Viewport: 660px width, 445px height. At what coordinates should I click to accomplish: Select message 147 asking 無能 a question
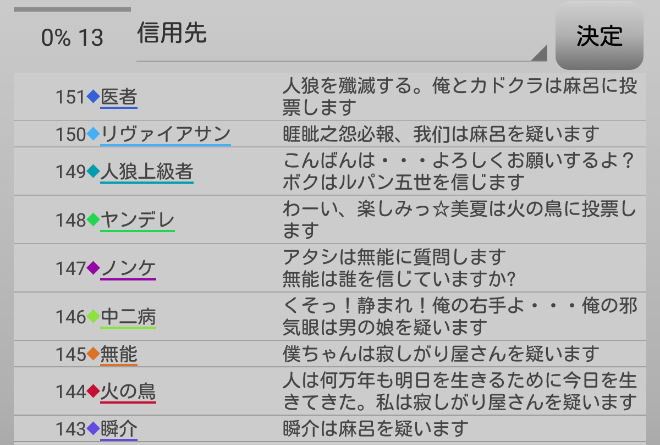coord(400,267)
